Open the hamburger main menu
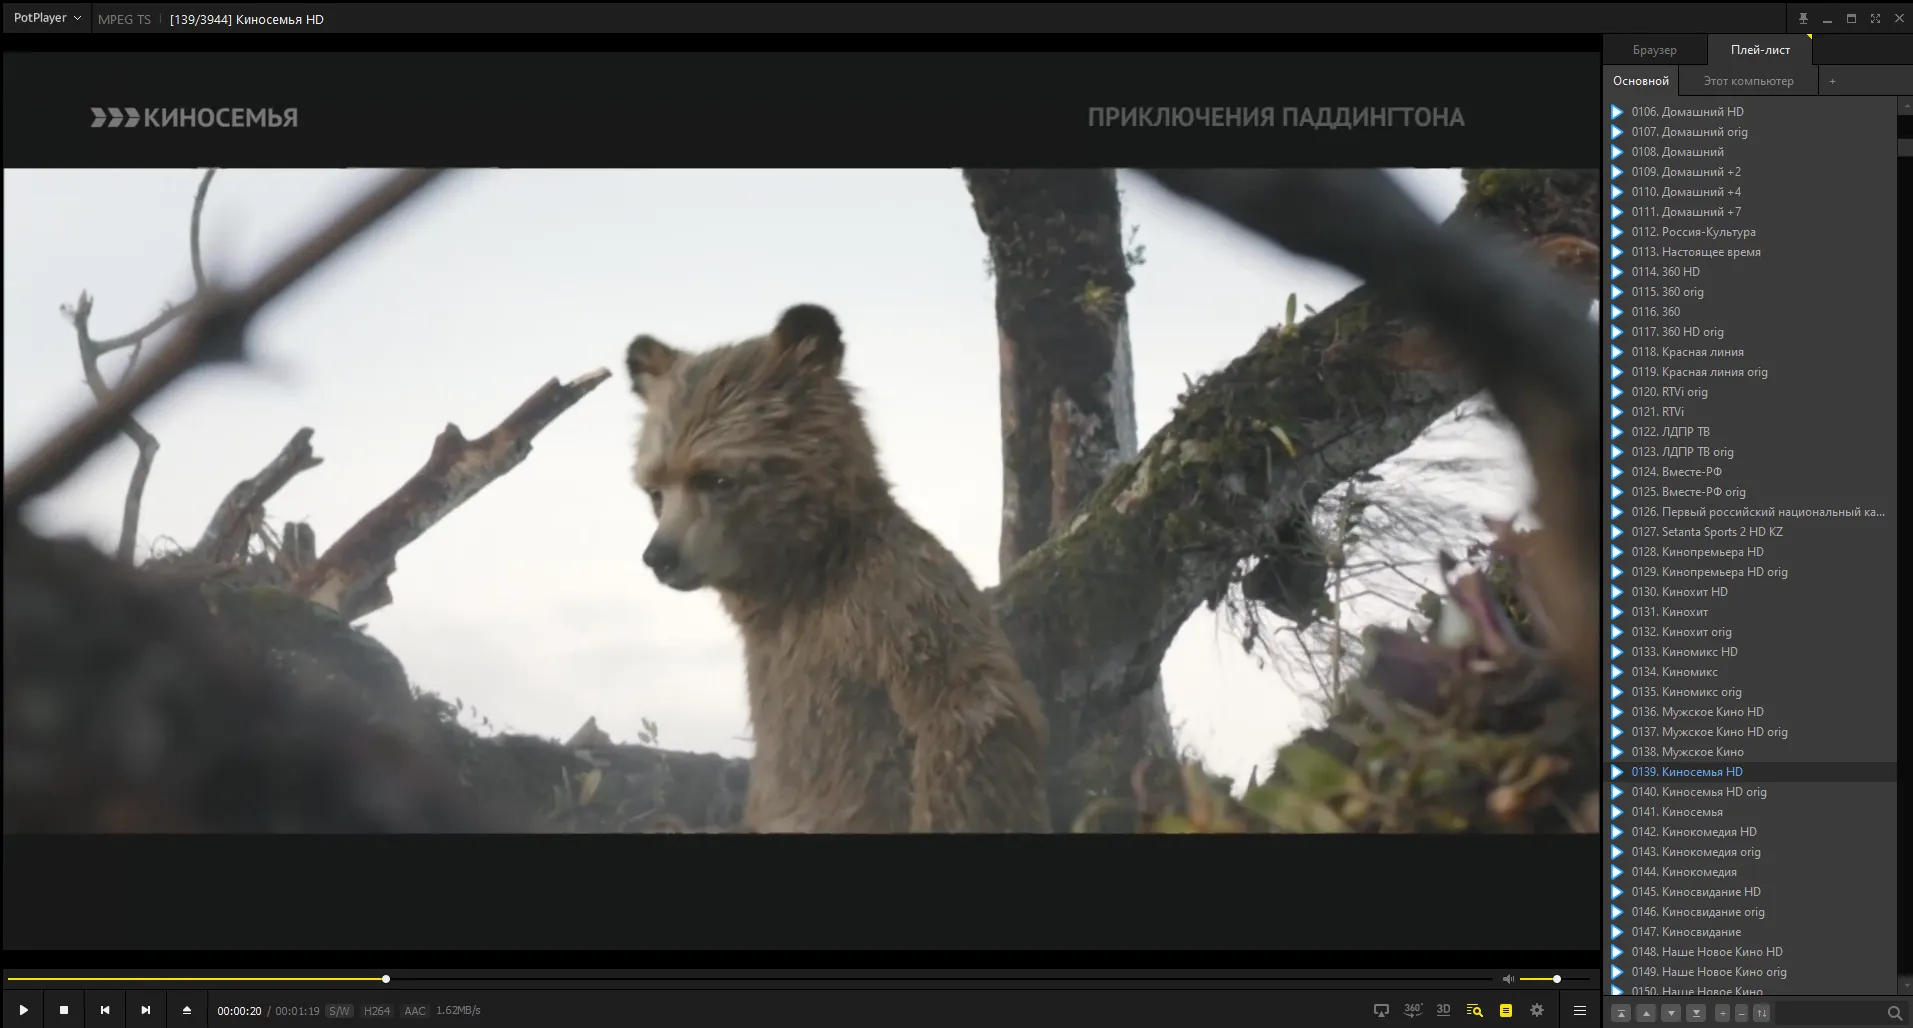 click(x=1580, y=1010)
